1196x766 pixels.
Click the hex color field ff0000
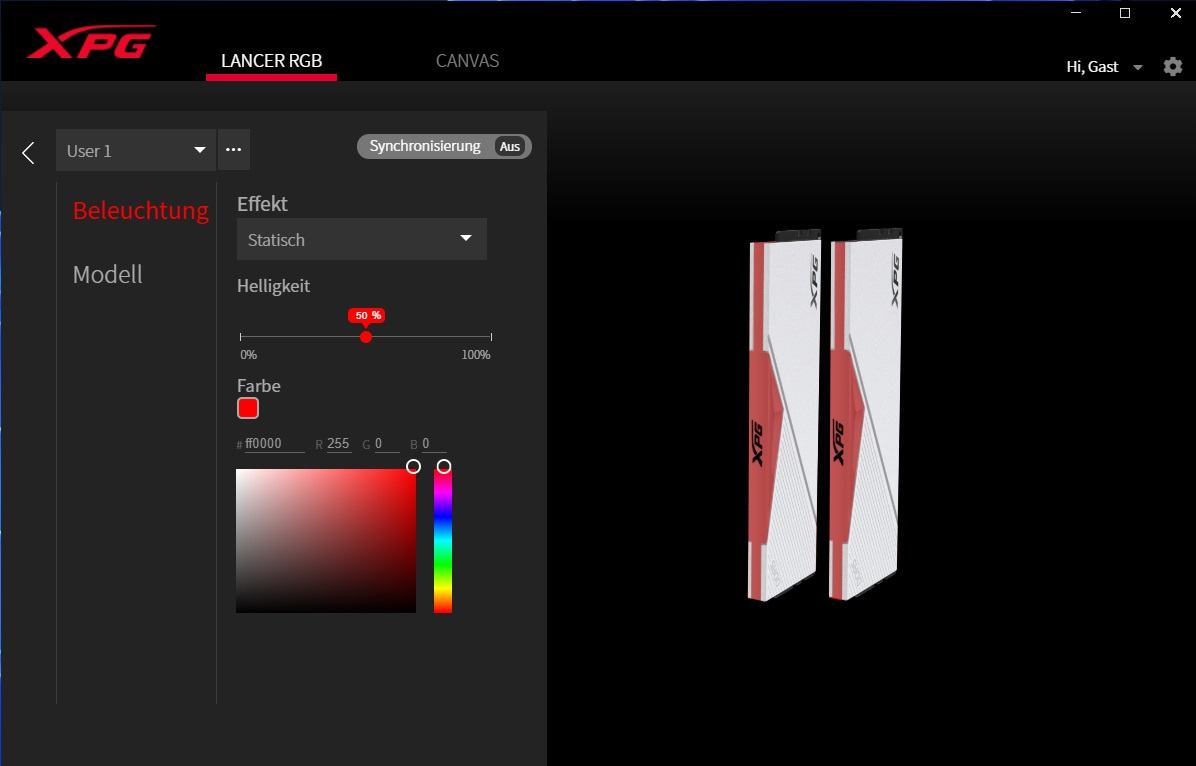(275, 444)
